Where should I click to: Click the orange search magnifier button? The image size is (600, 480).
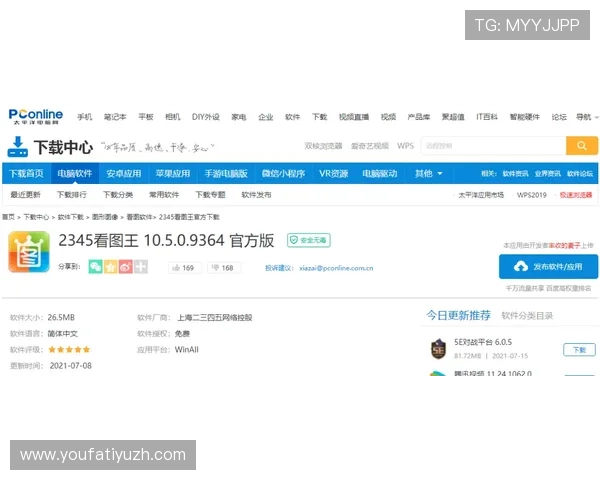click(582, 146)
